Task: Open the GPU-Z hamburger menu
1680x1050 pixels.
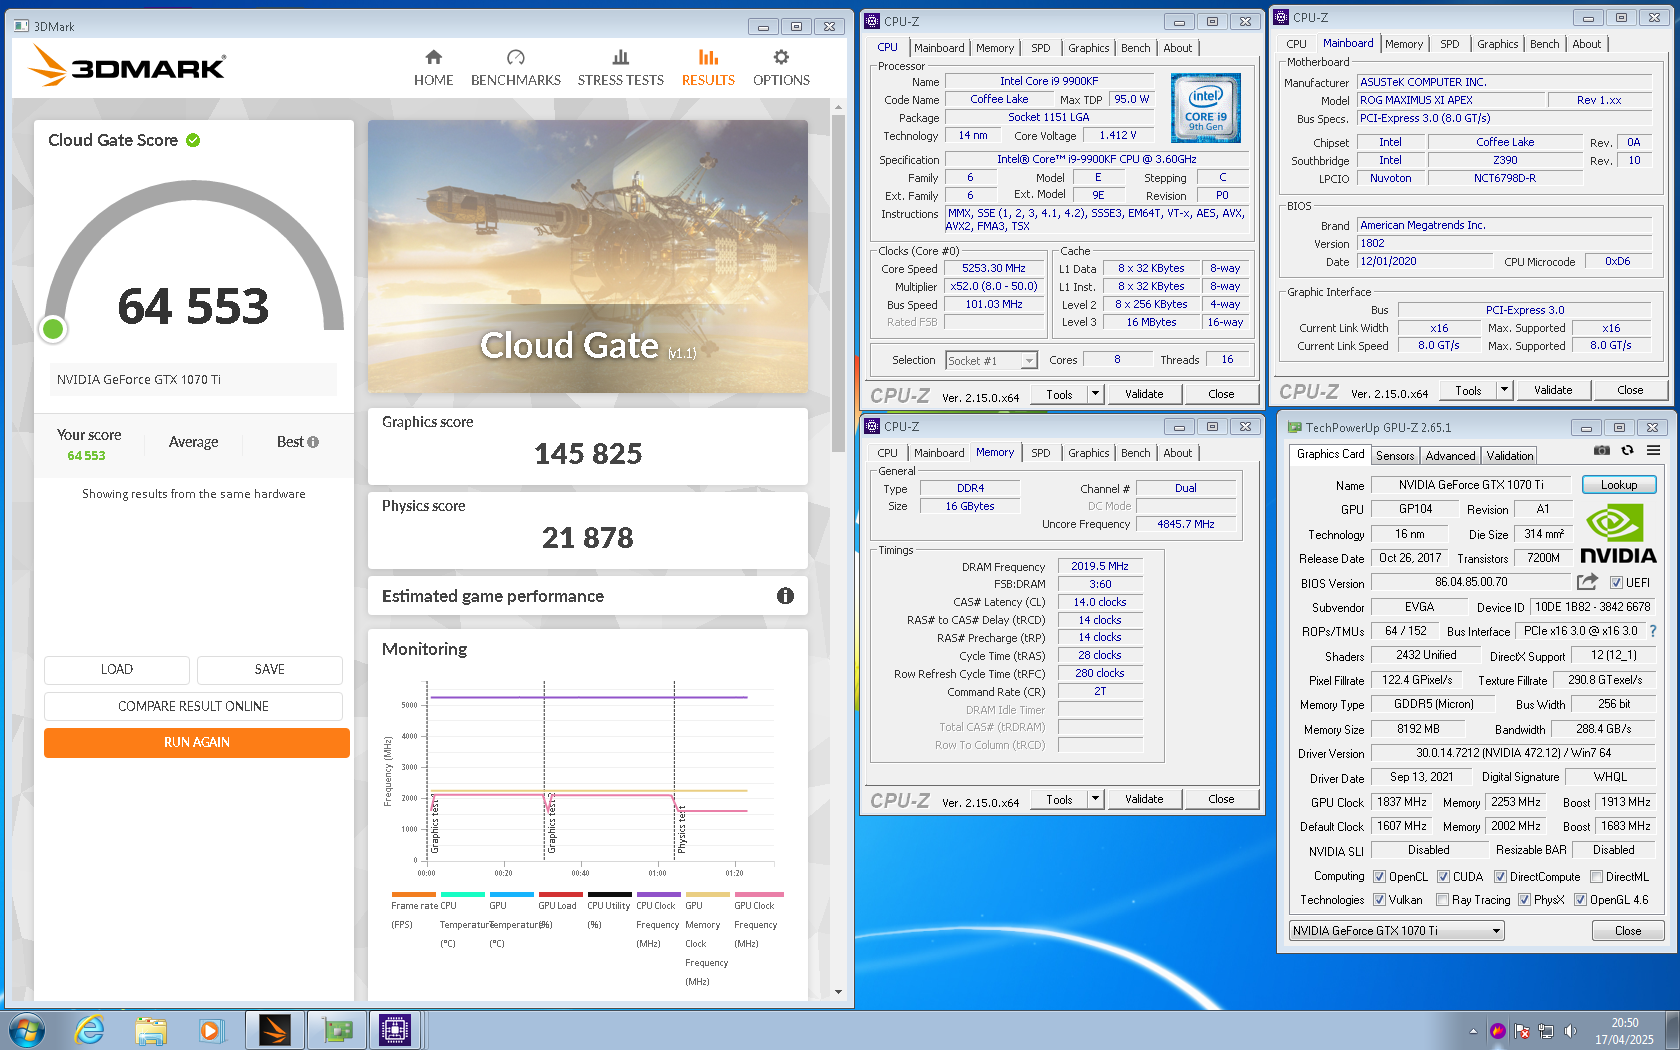Action: click(x=1654, y=451)
